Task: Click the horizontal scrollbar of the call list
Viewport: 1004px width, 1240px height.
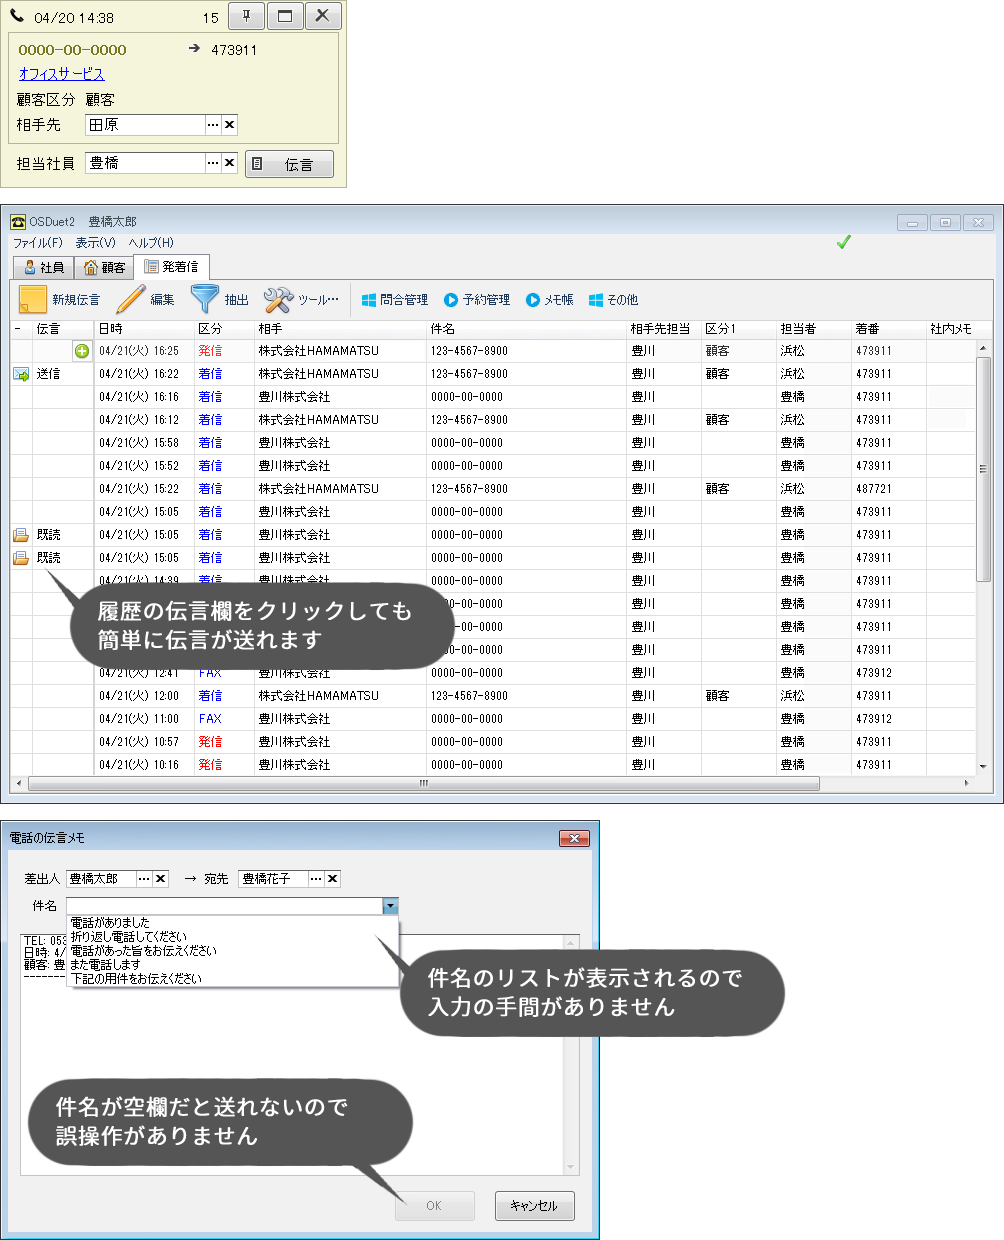Action: [423, 784]
